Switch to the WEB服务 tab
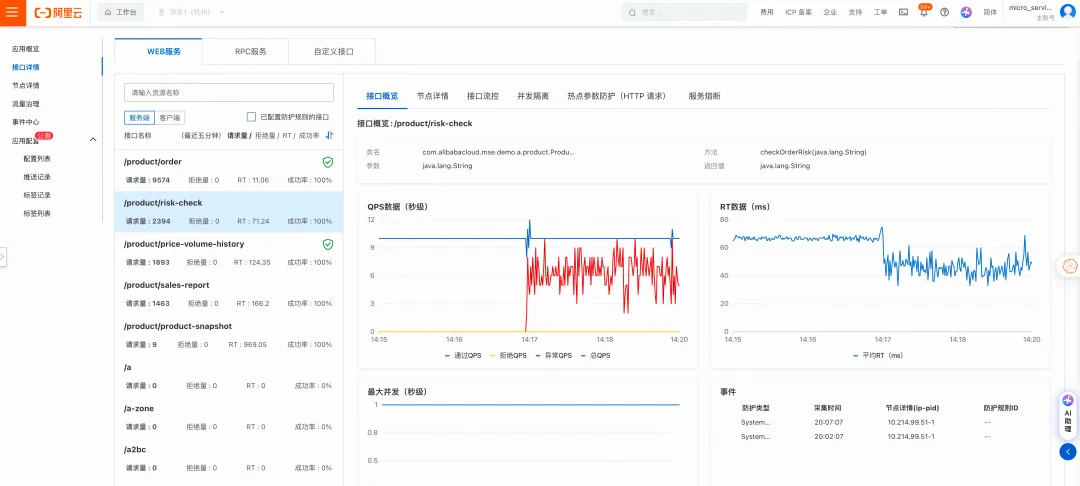Image resolution: width=1080 pixels, height=486 pixels. [x=158, y=52]
